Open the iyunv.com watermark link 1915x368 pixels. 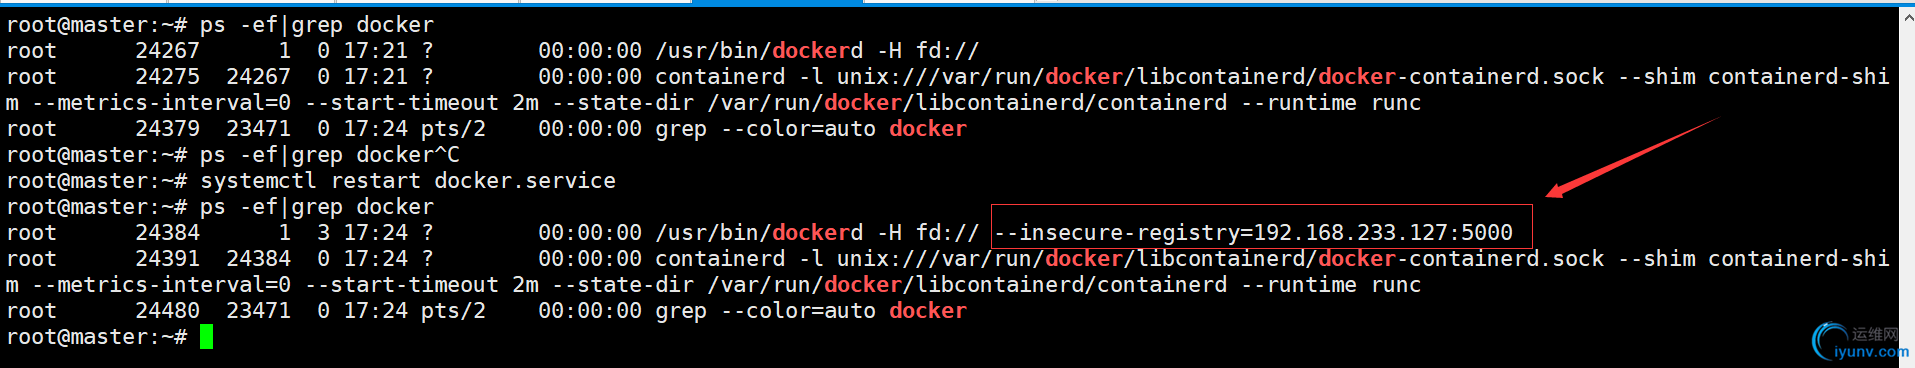[x=1872, y=352]
